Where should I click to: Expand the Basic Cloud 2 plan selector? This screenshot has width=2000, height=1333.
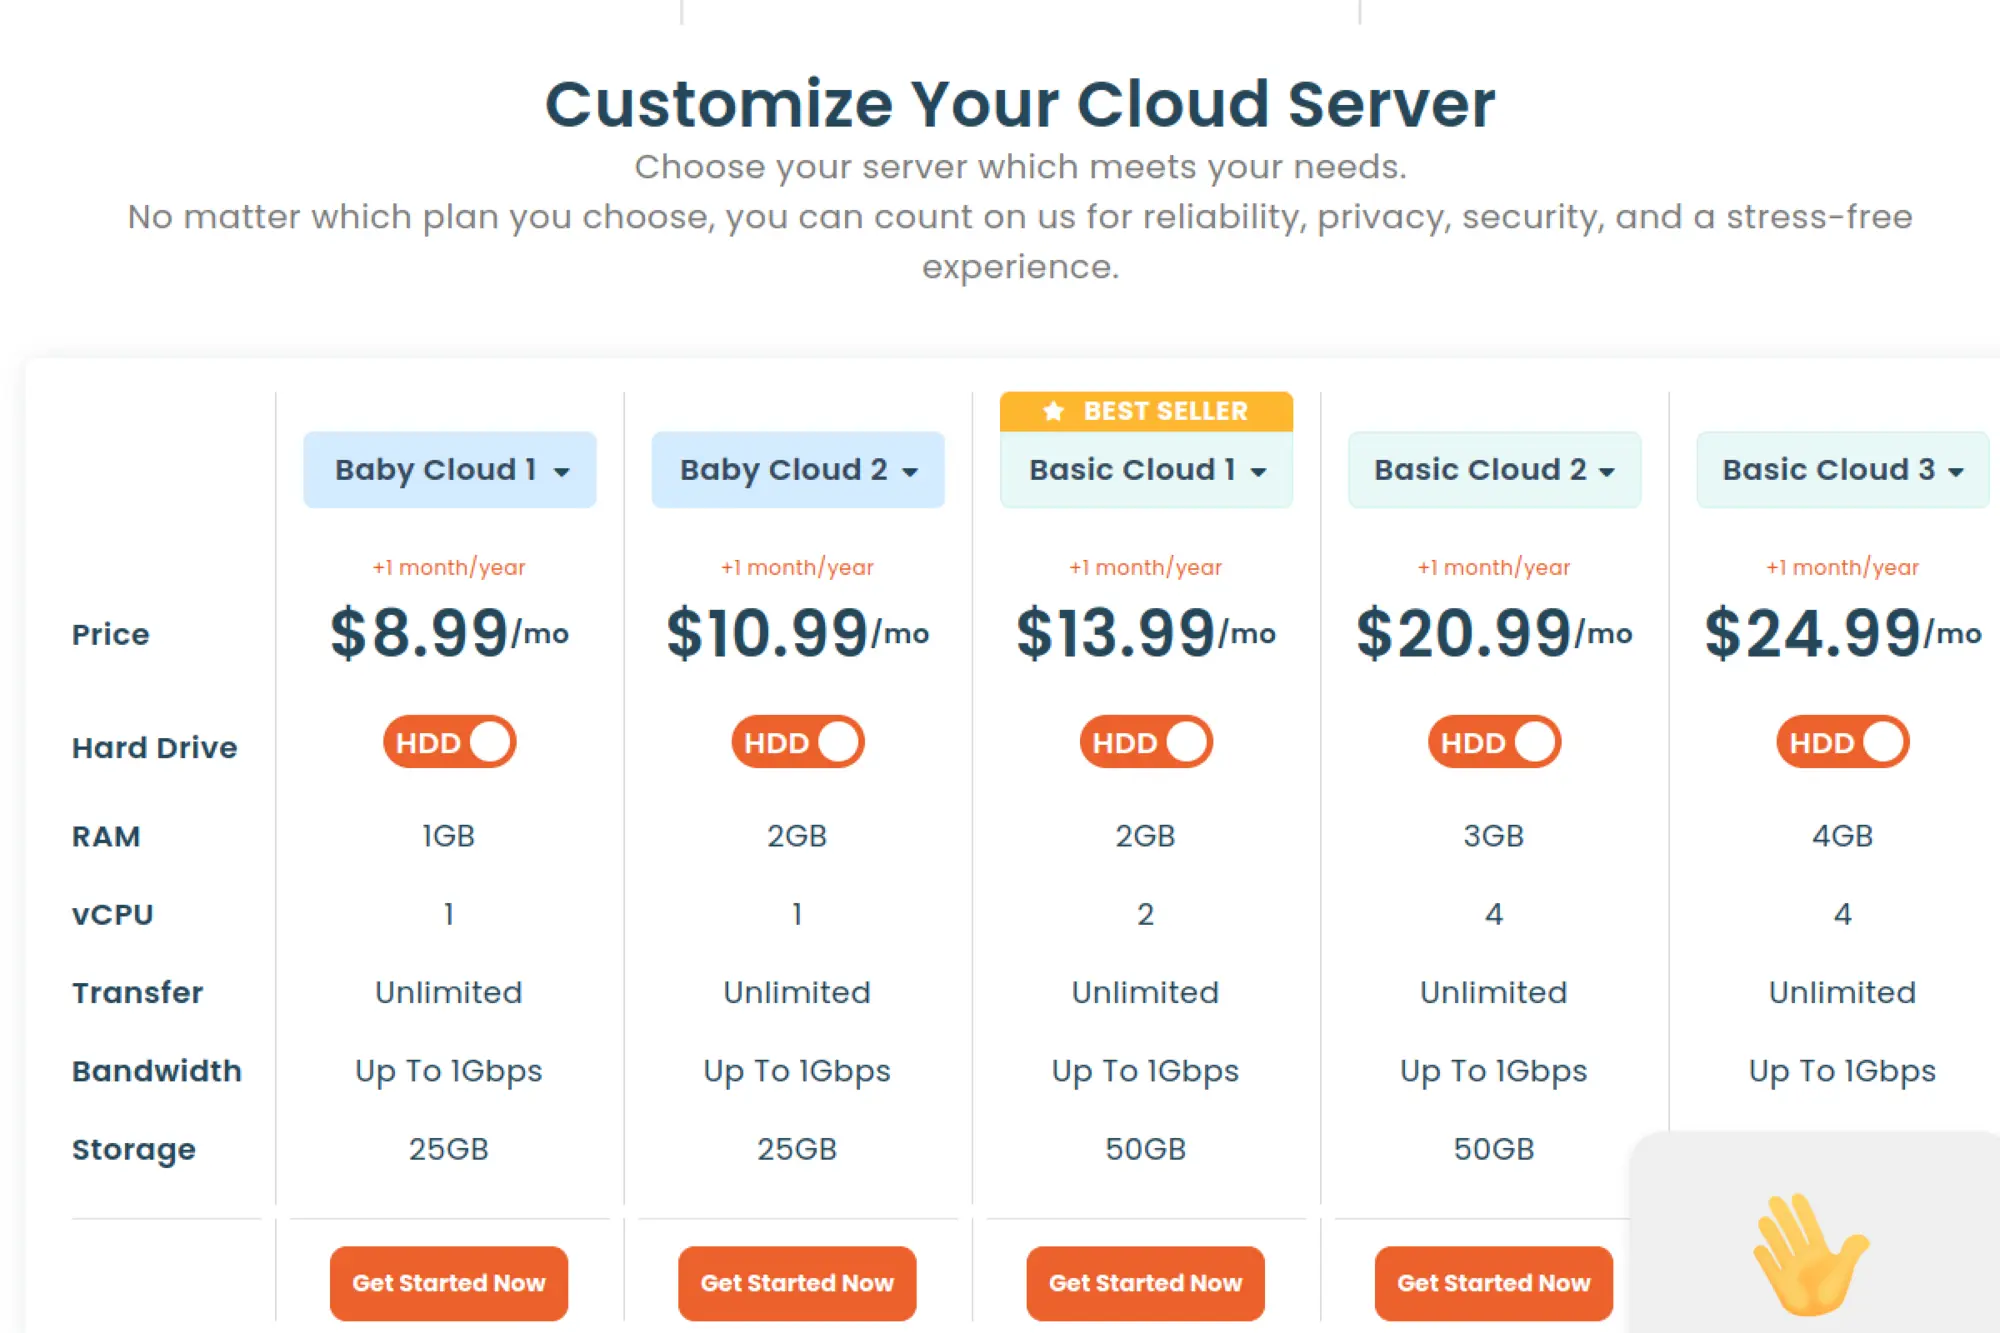(1494, 470)
